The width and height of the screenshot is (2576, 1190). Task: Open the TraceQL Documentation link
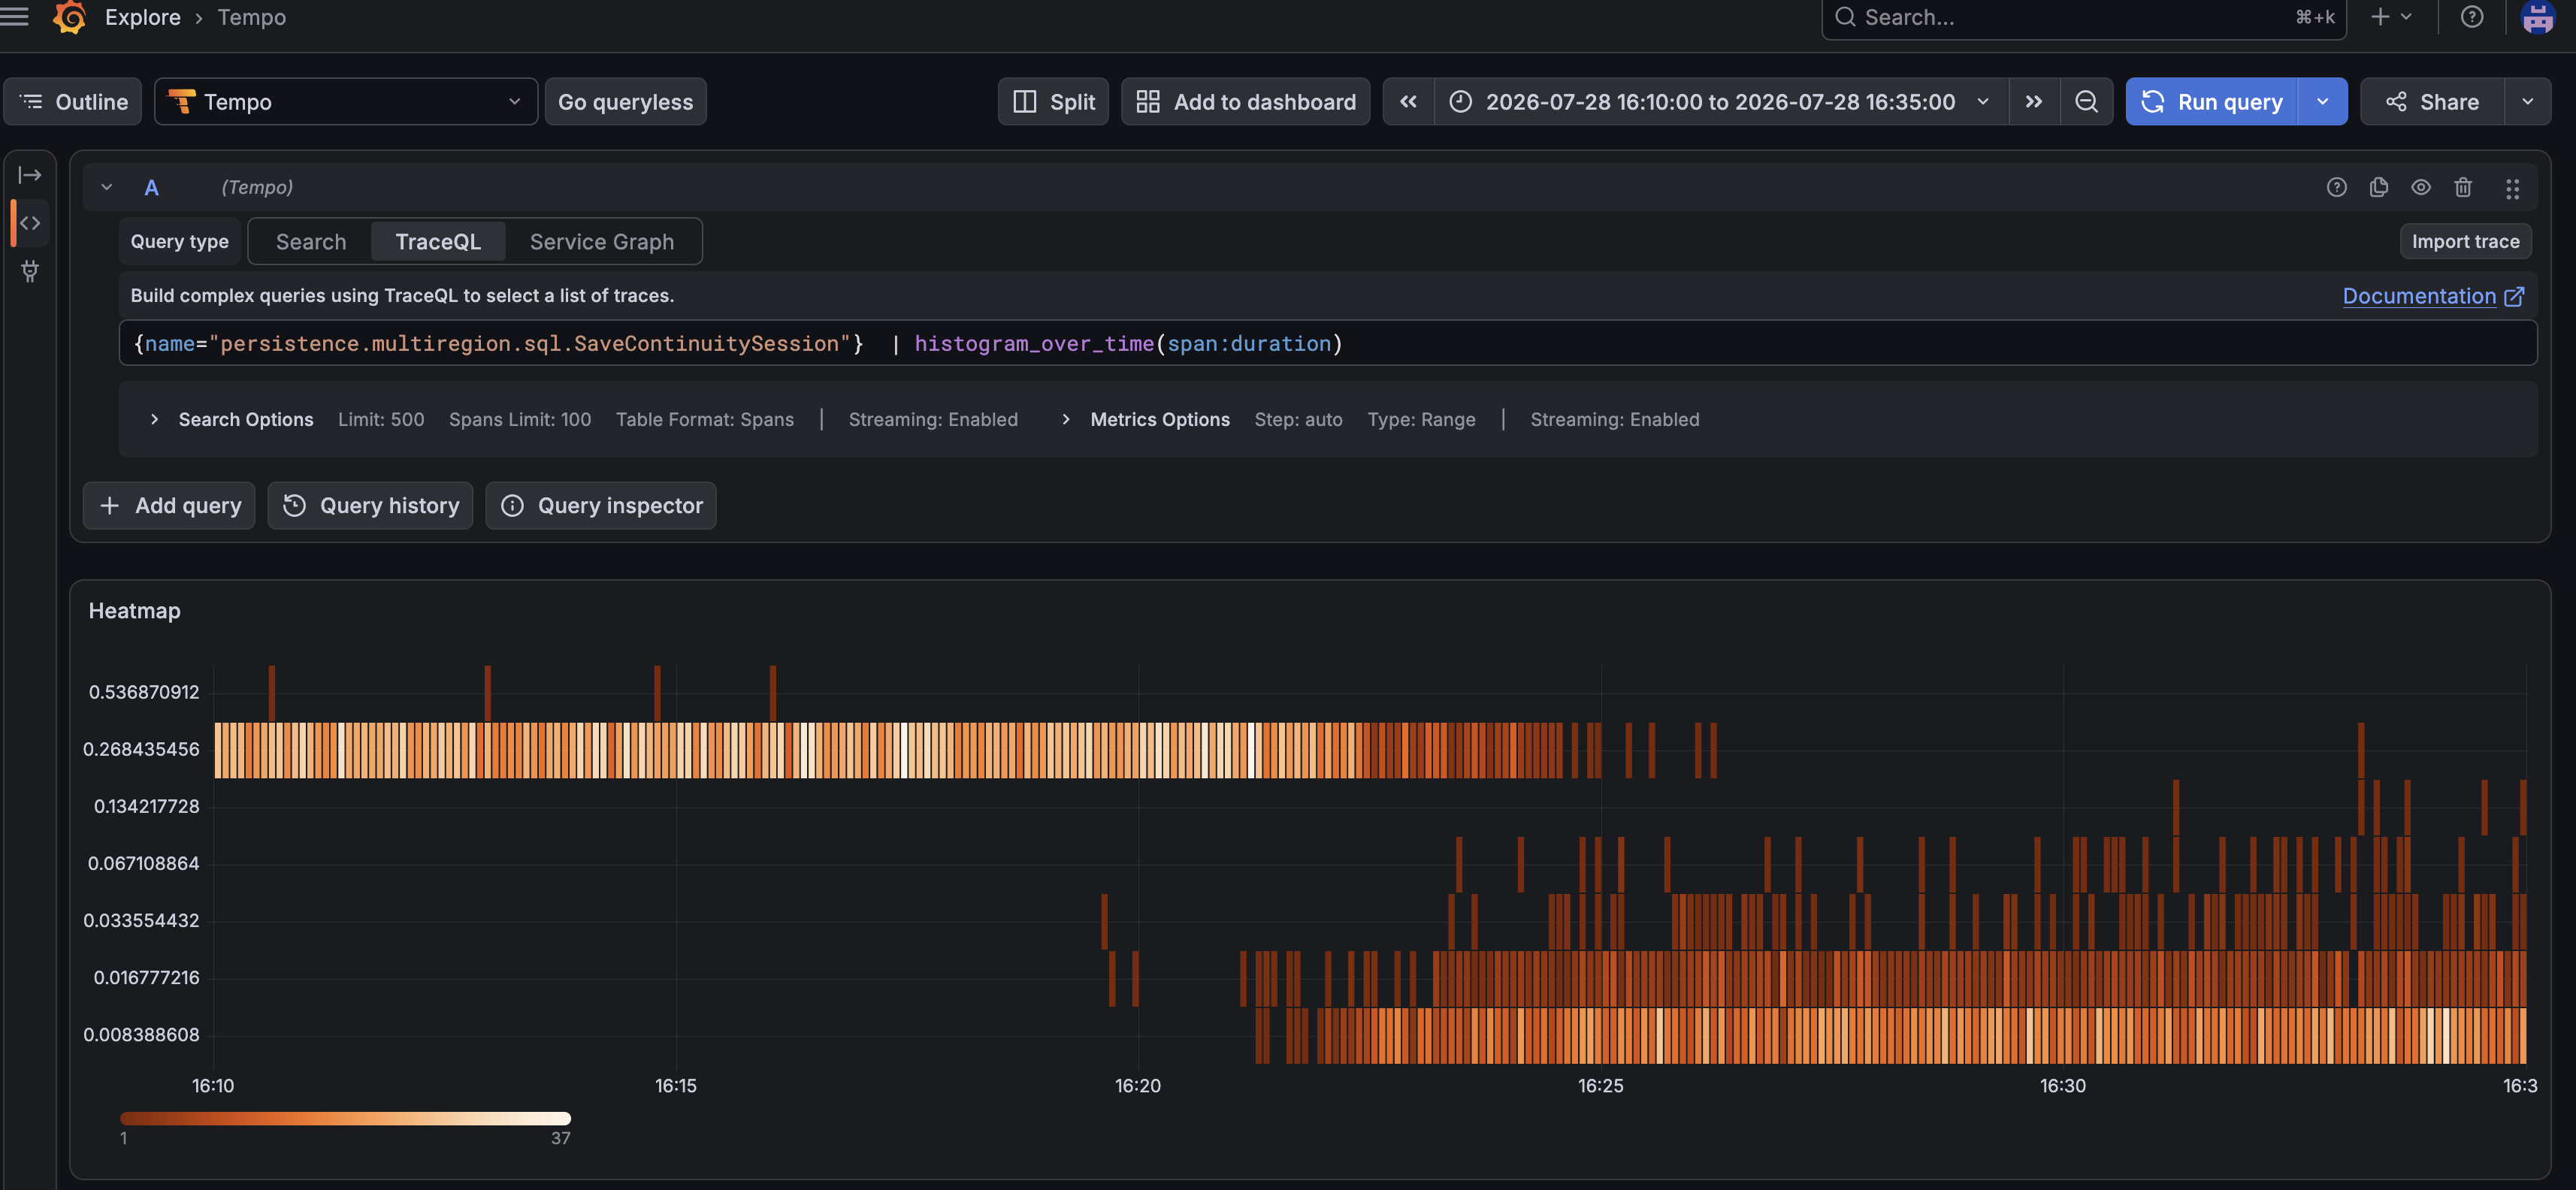(x=2433, y=296)
